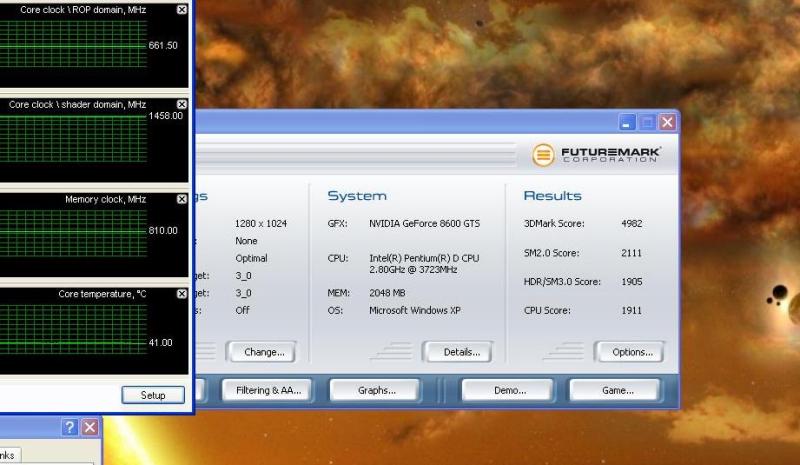Click the Memory clock graph area
The image size is (800, 465).
coord(73,233)
